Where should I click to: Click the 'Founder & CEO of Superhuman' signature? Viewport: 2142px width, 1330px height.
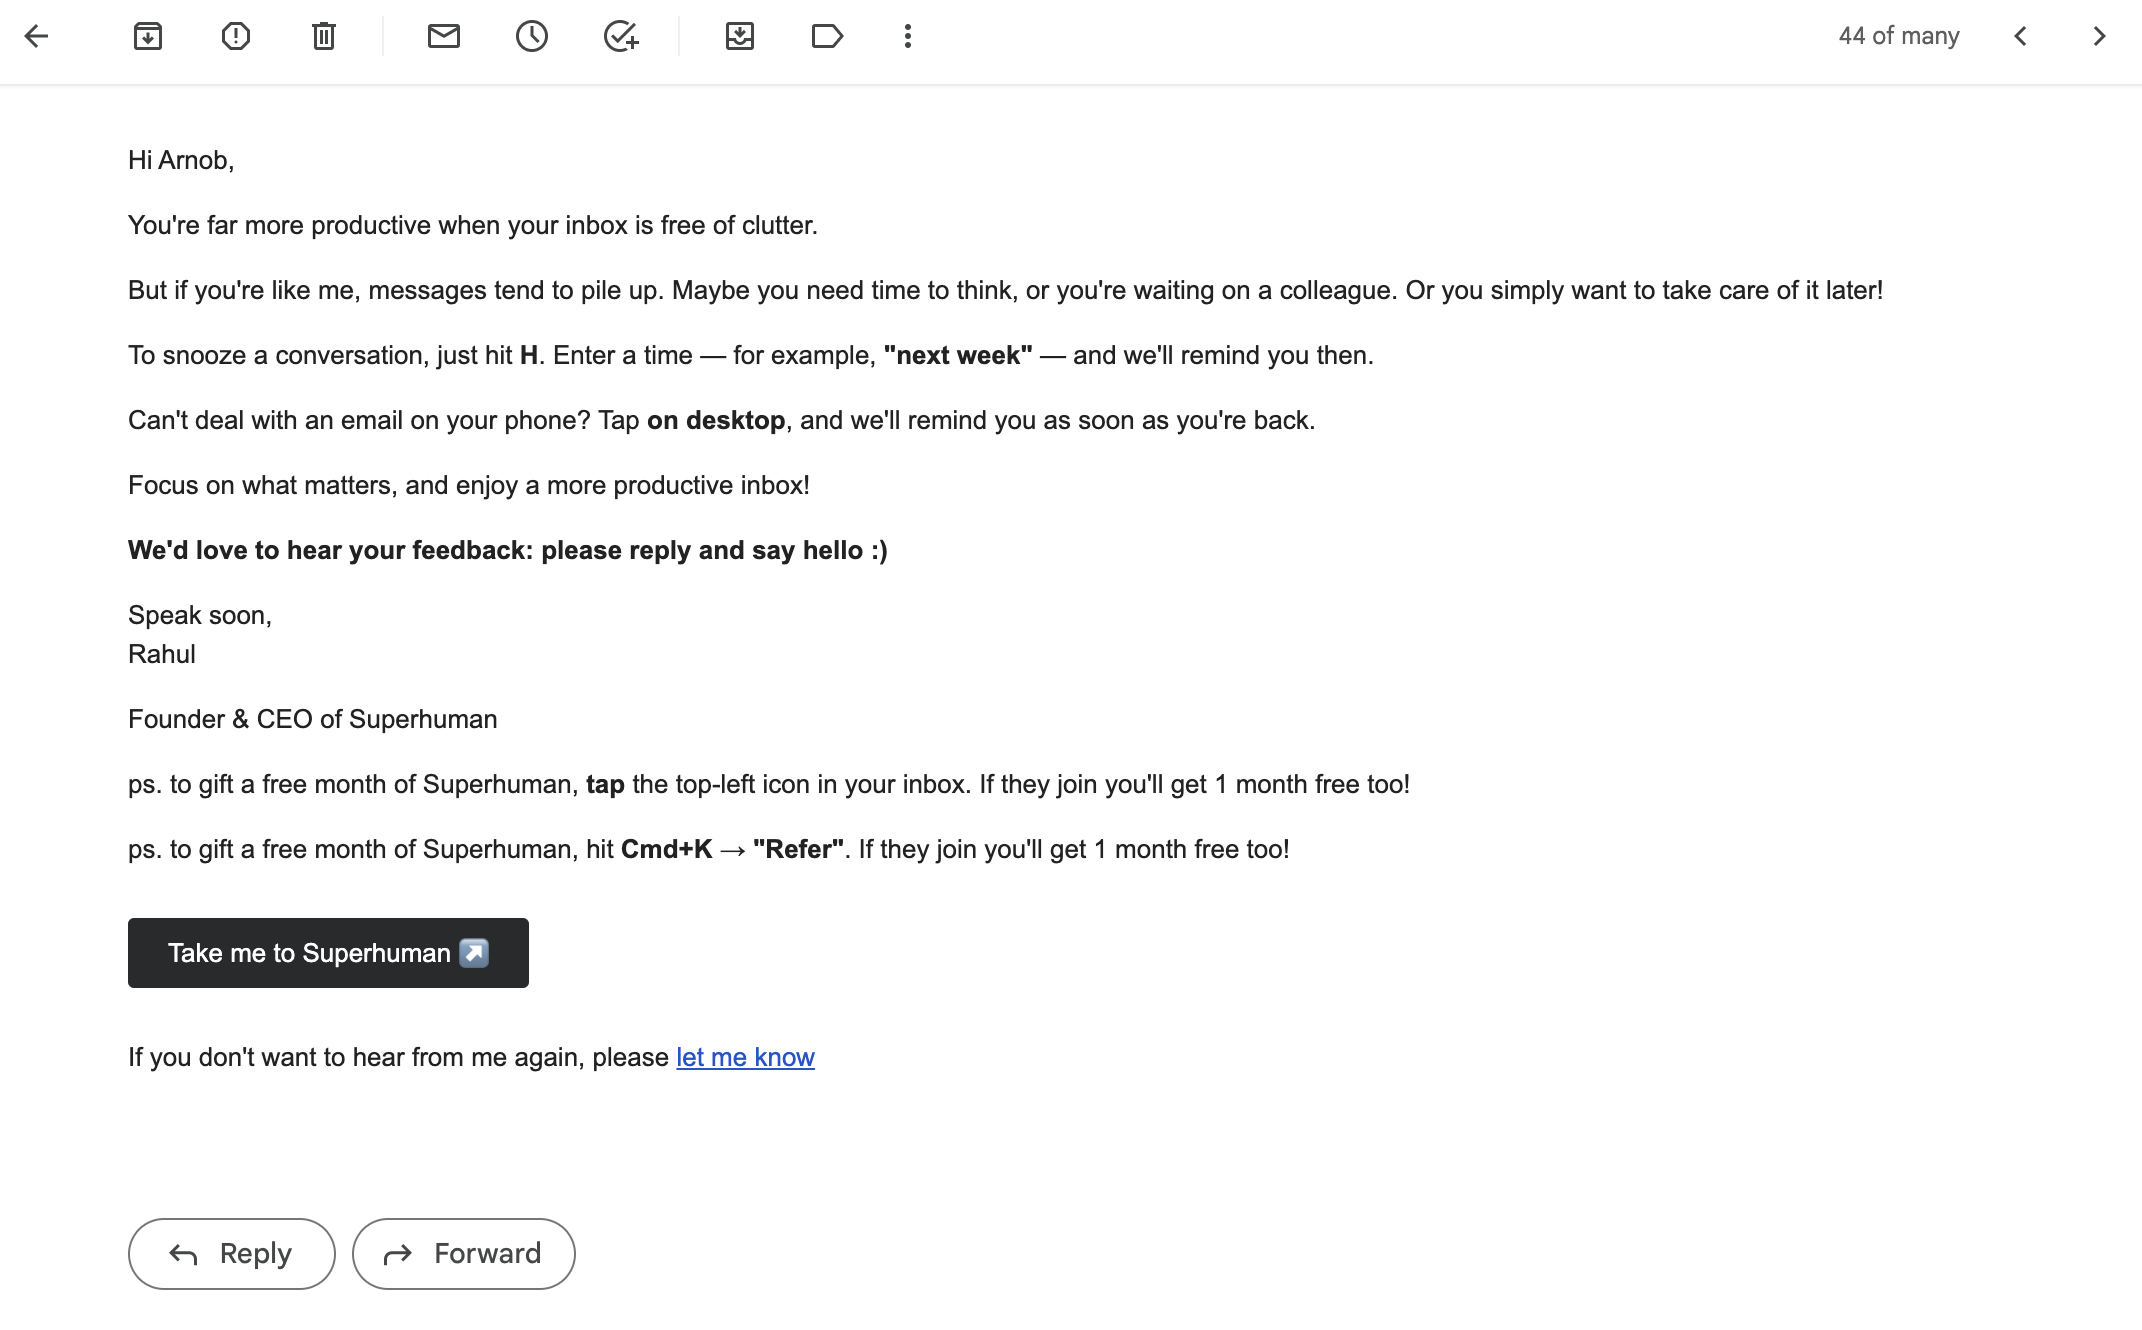tap(312, 719)
